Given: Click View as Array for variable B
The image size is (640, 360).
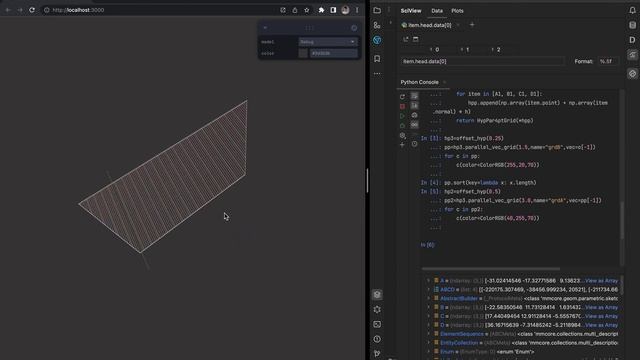Looking at the screenshot, I should tap(601, 307).
